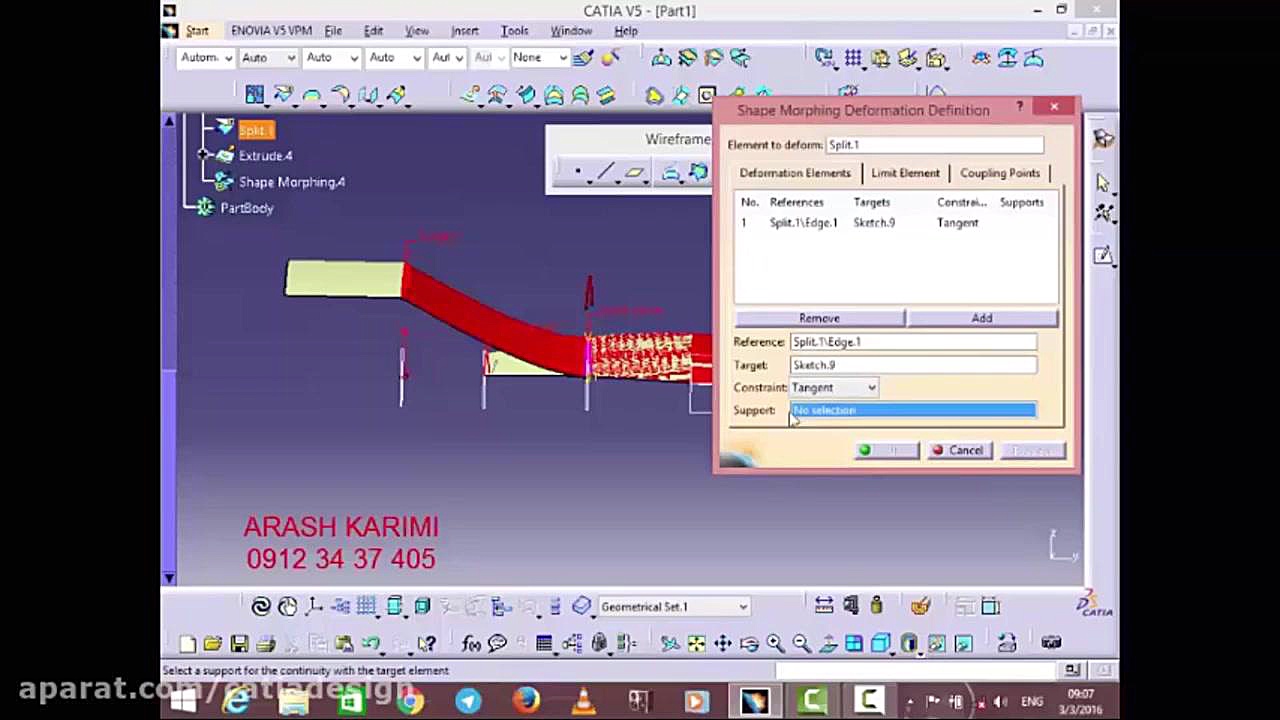Open Chrome from the taskbar
The image size is (1280, 720).
tap(409, 701)
